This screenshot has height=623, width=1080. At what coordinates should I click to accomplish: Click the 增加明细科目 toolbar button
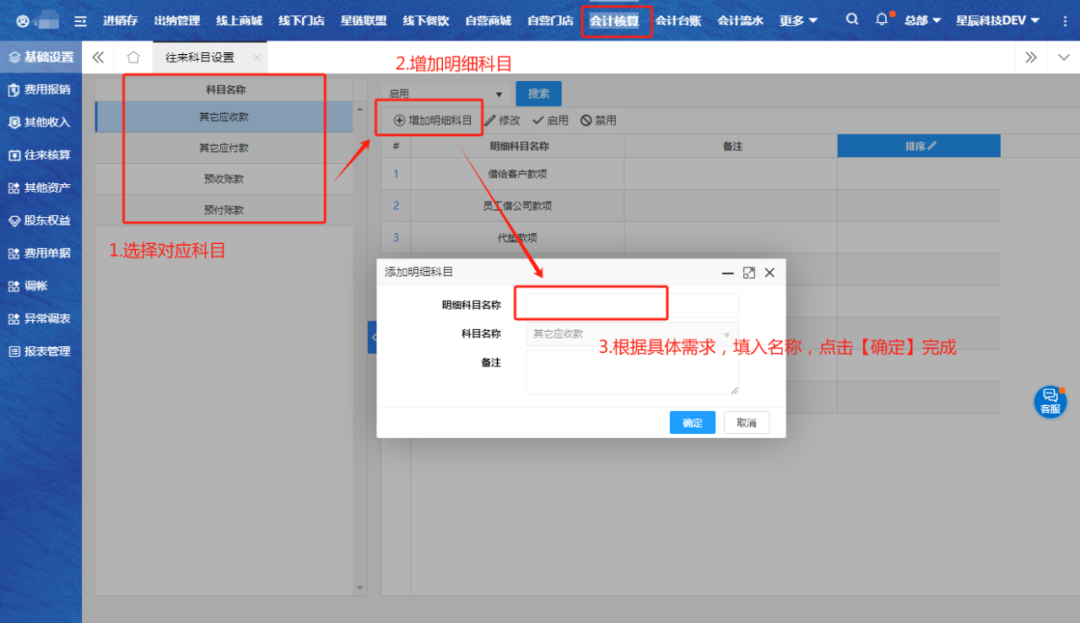432,120
